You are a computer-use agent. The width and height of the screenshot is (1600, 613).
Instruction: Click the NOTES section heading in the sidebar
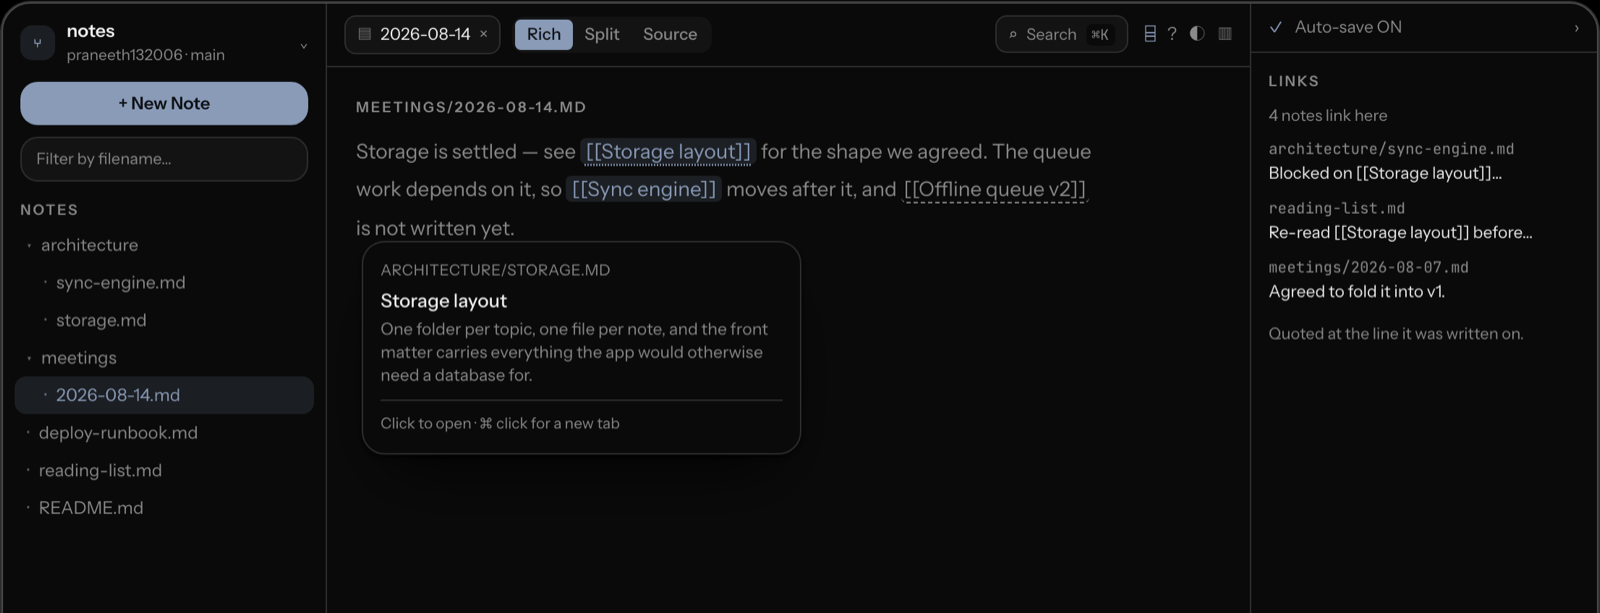coord(49,210)
